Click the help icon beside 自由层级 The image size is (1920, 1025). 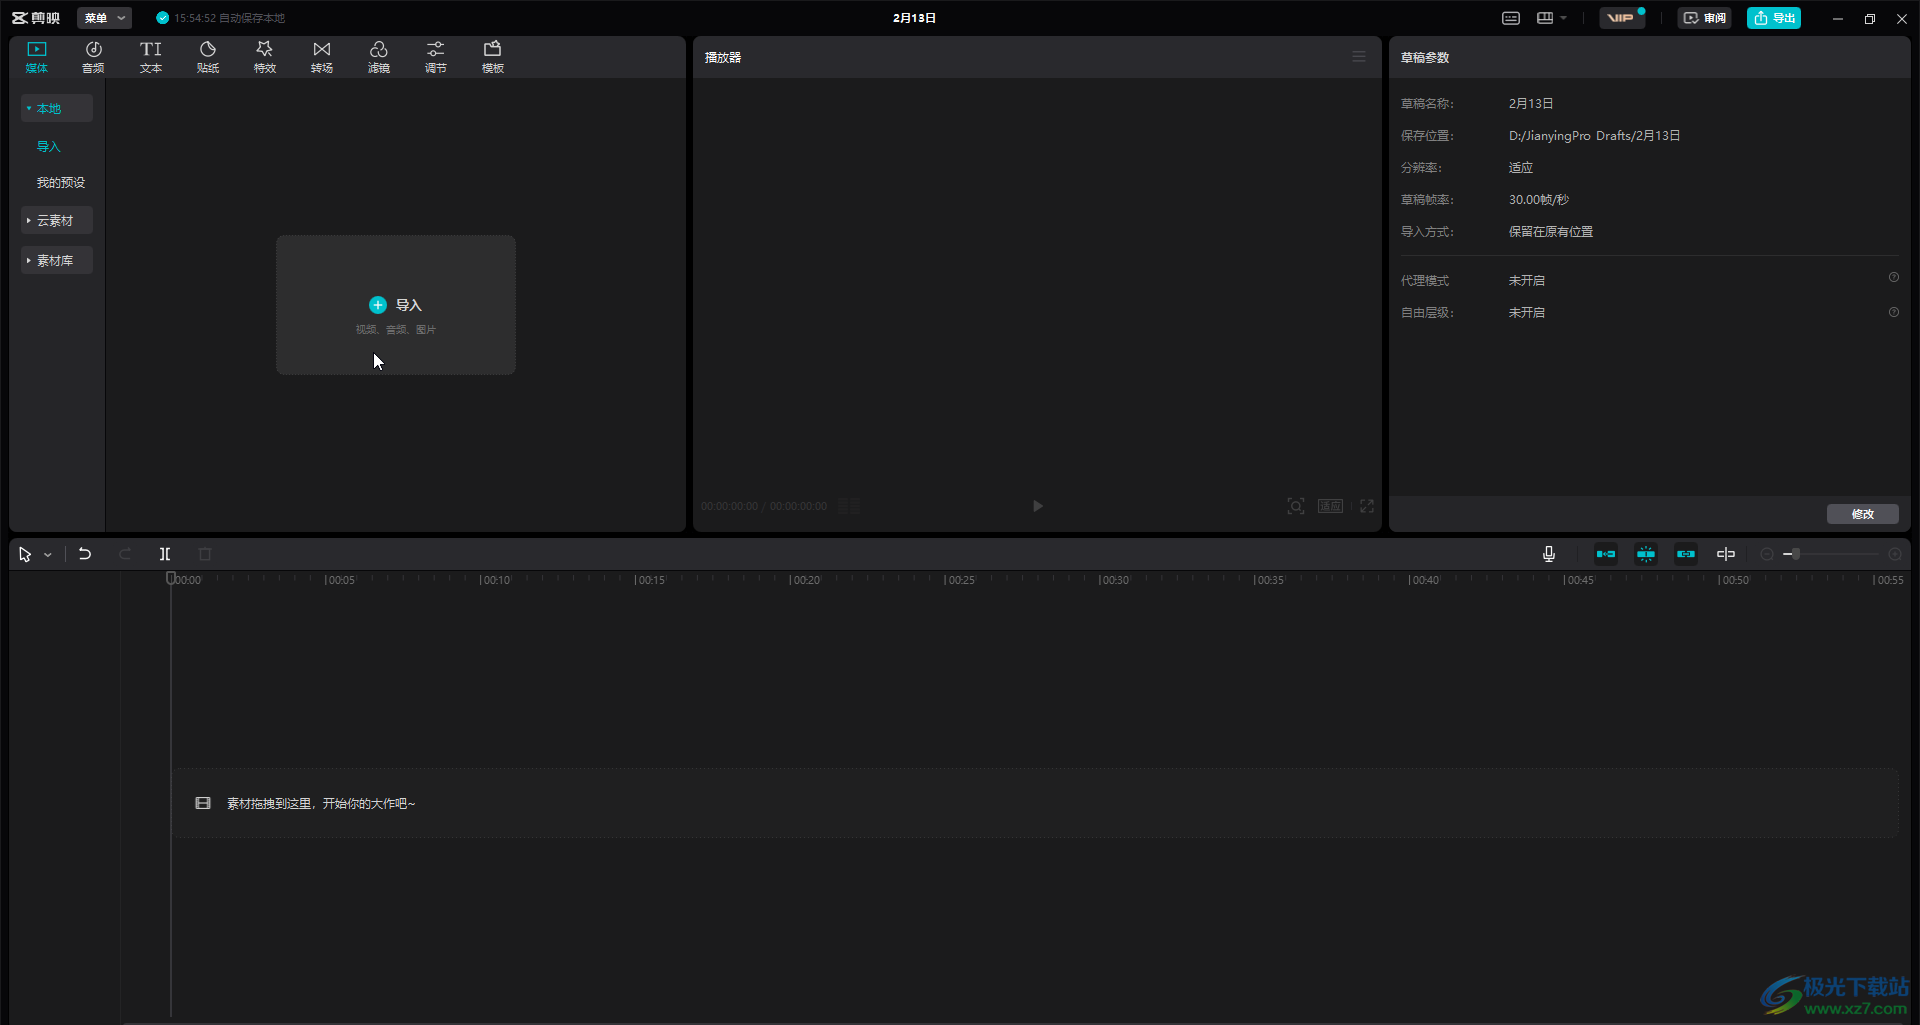(1894, 312)
